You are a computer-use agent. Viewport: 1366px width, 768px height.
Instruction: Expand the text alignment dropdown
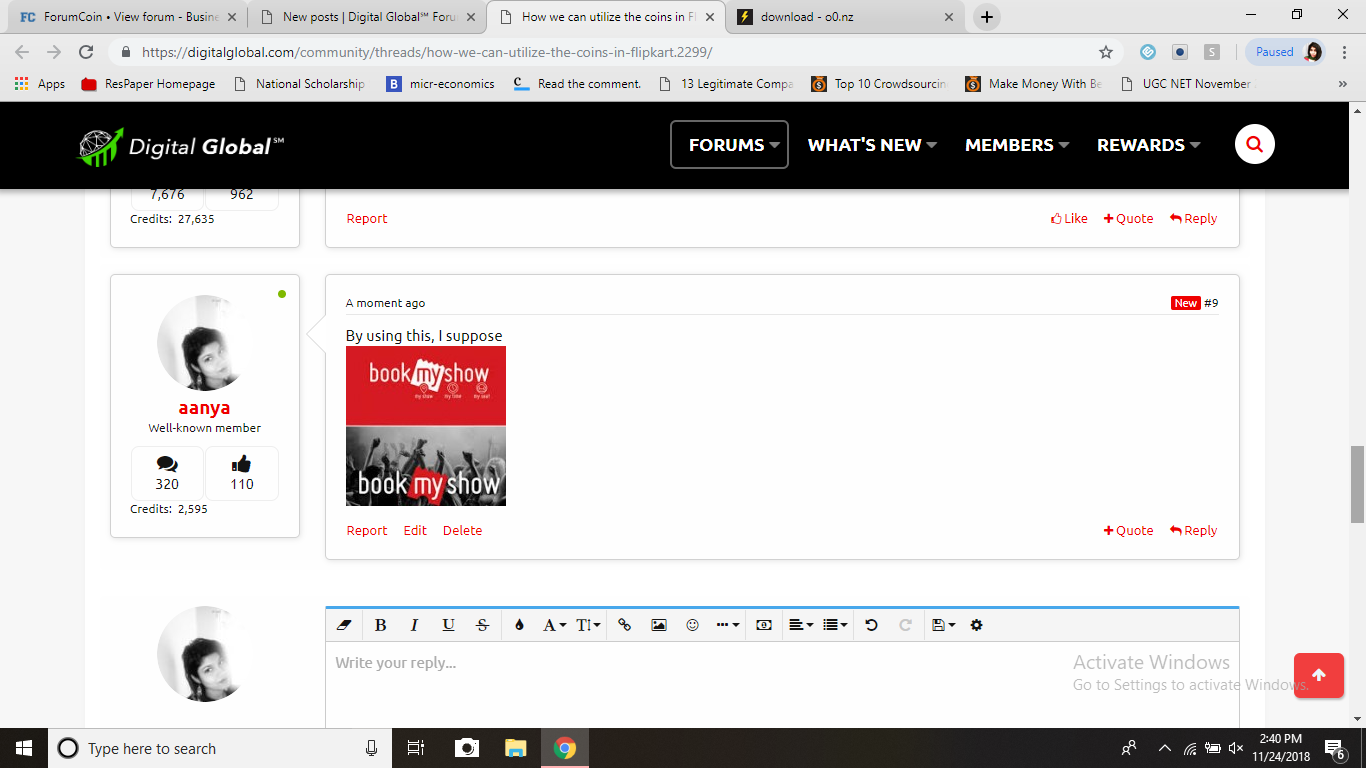(x=799, y=624)
